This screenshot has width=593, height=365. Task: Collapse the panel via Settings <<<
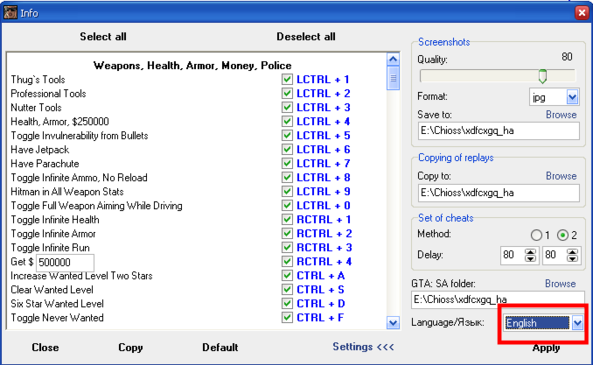tap(363, 347)
